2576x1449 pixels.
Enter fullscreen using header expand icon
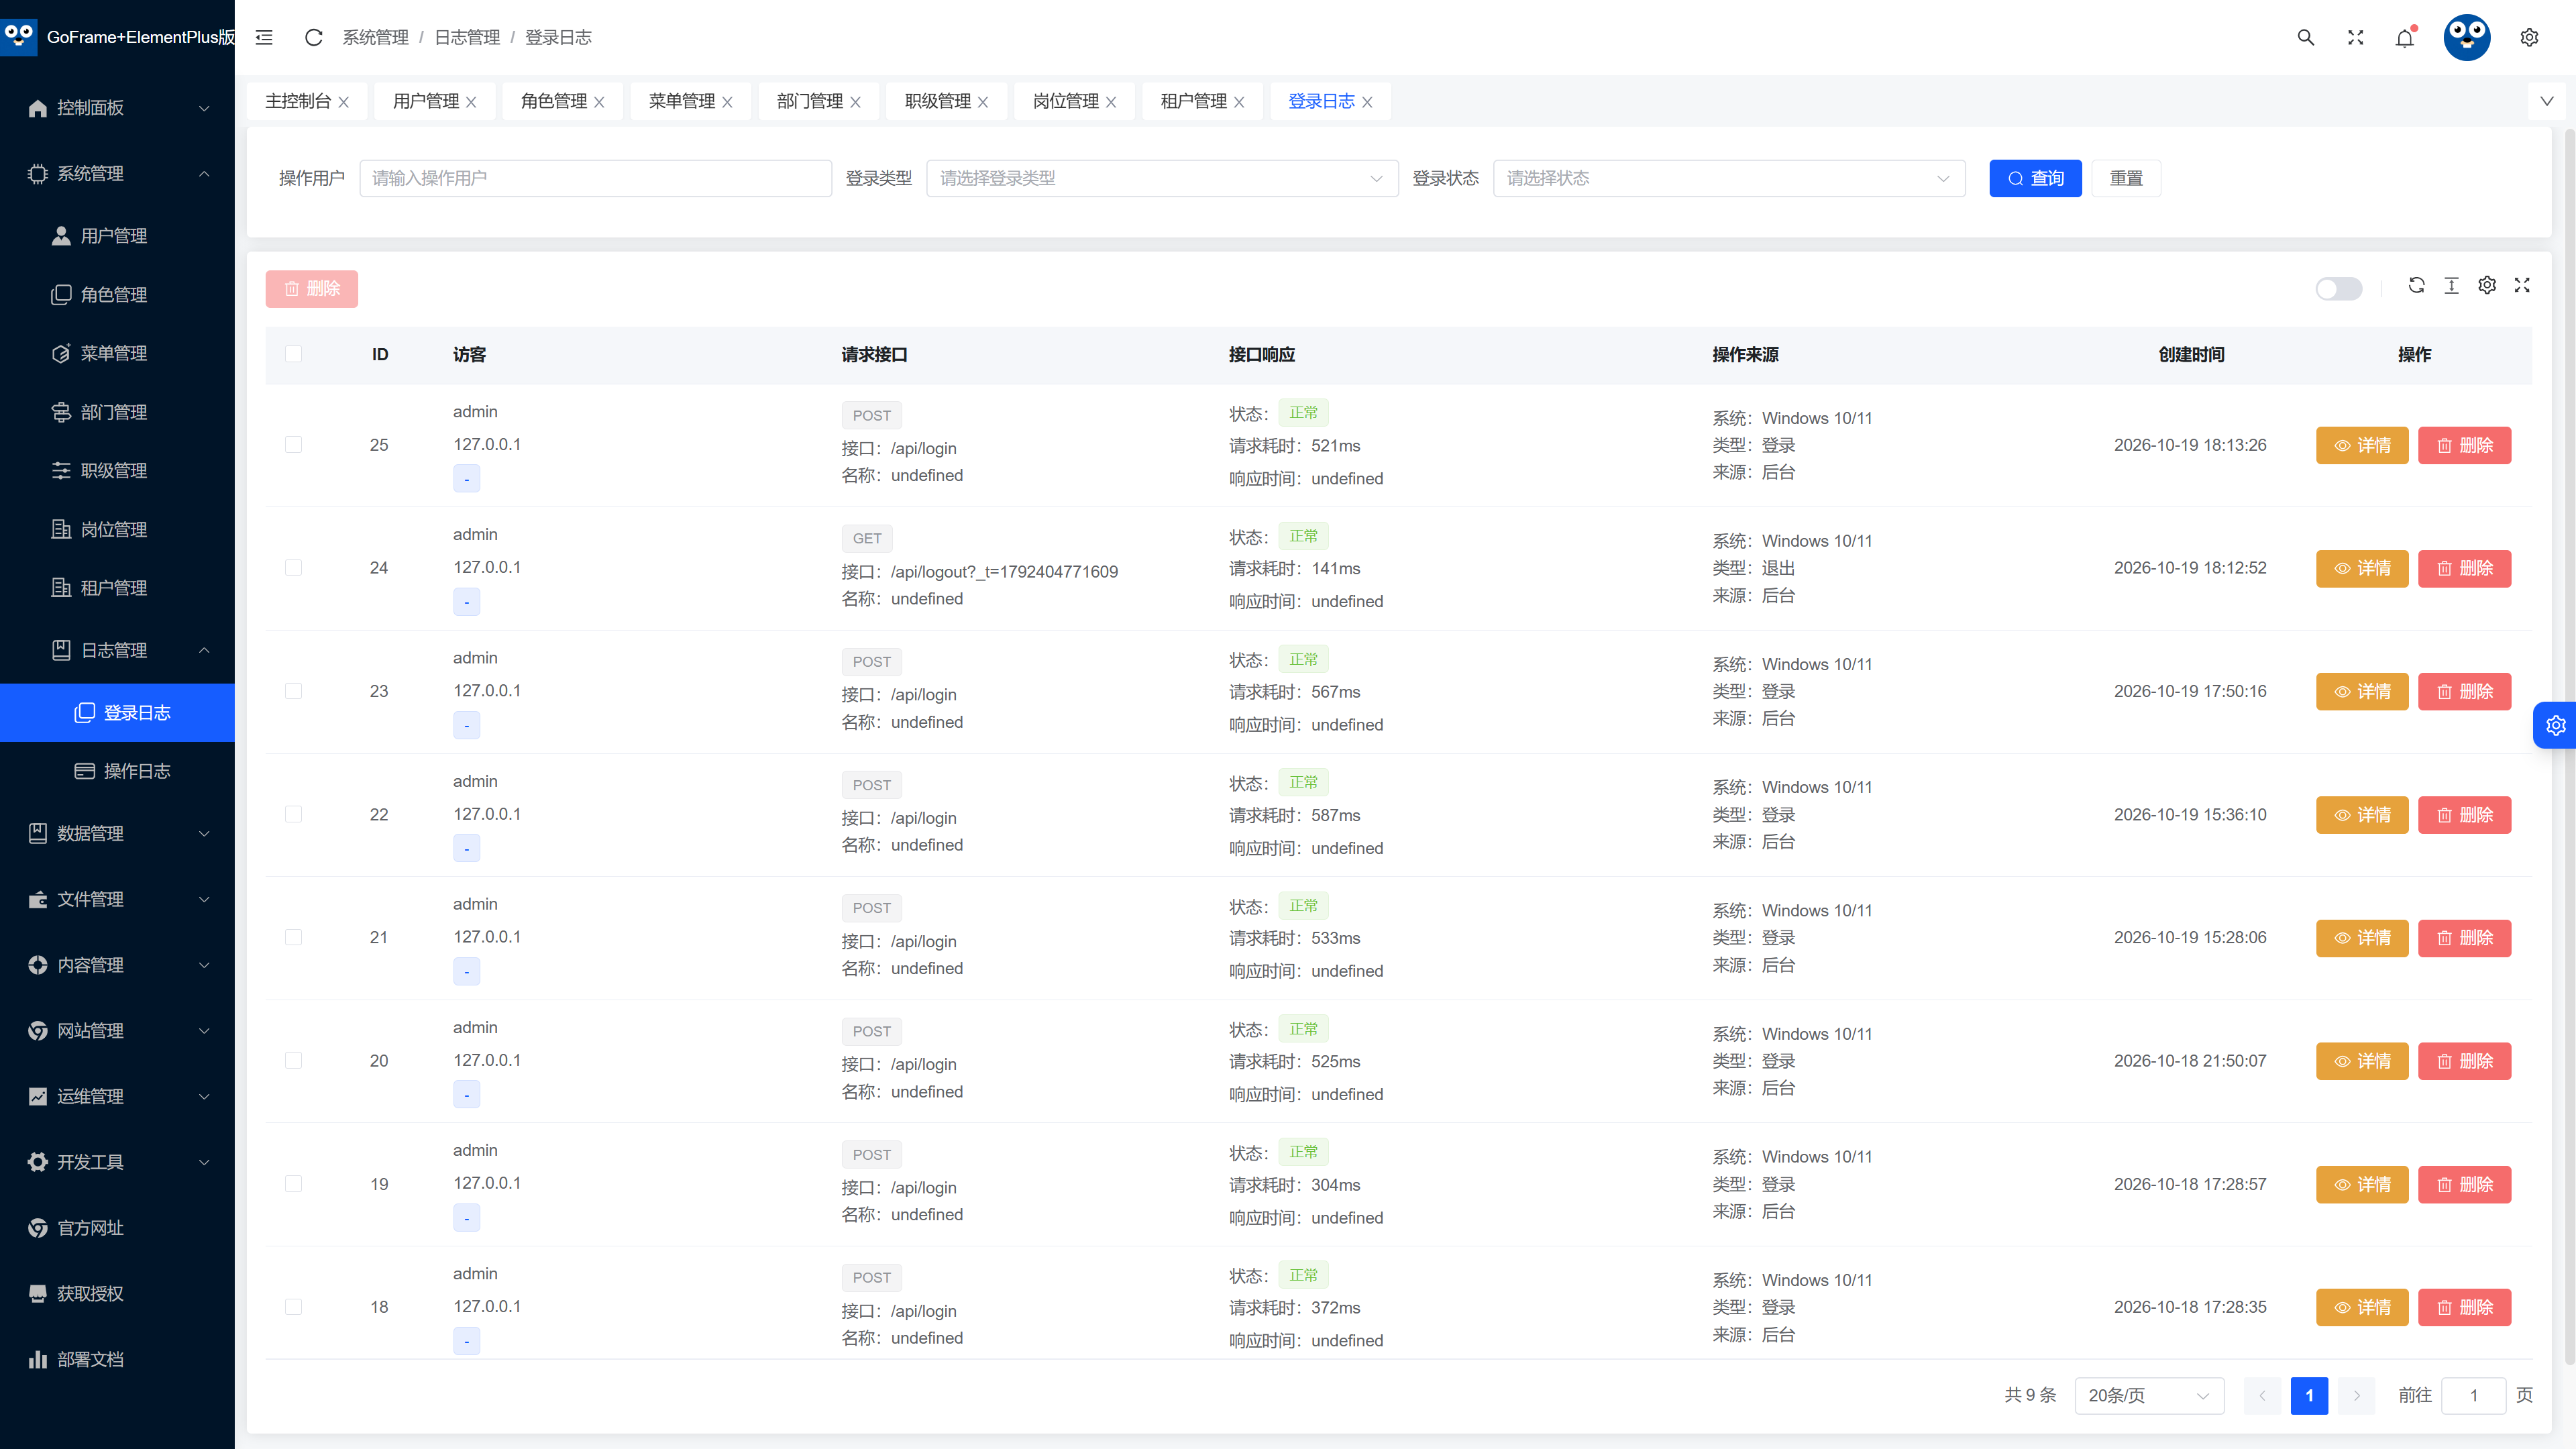[x=2356, y=37]
